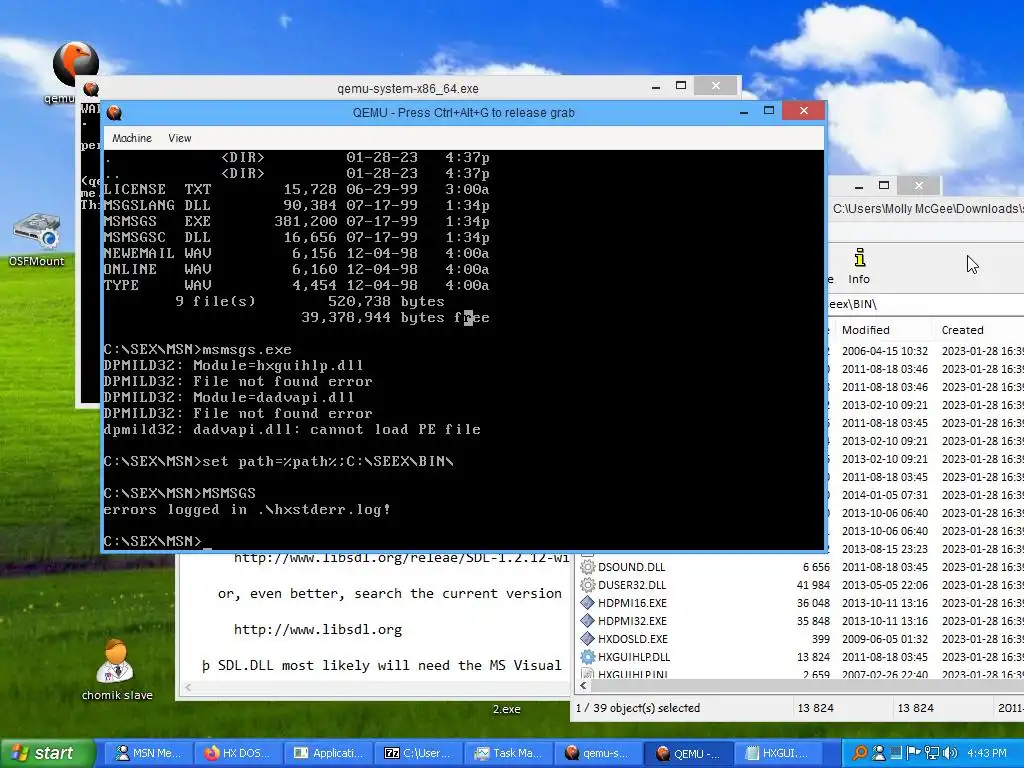This screenshot has width=1024, height=768.
Task: Switch to Application taskbar item
Action: [x=328, y=753]
